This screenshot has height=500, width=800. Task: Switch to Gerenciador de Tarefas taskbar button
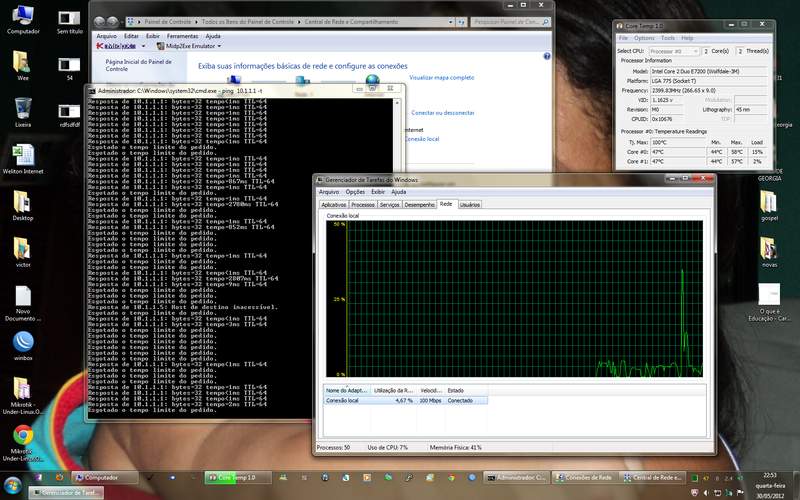[66, 493]
